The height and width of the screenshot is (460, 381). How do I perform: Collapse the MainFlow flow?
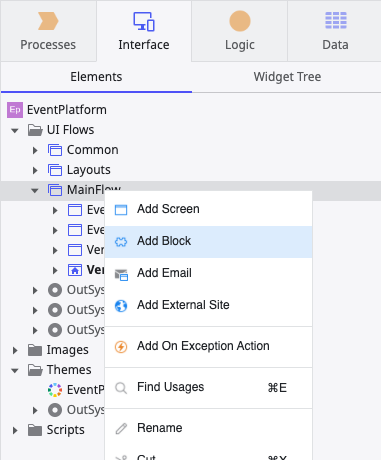35,190
